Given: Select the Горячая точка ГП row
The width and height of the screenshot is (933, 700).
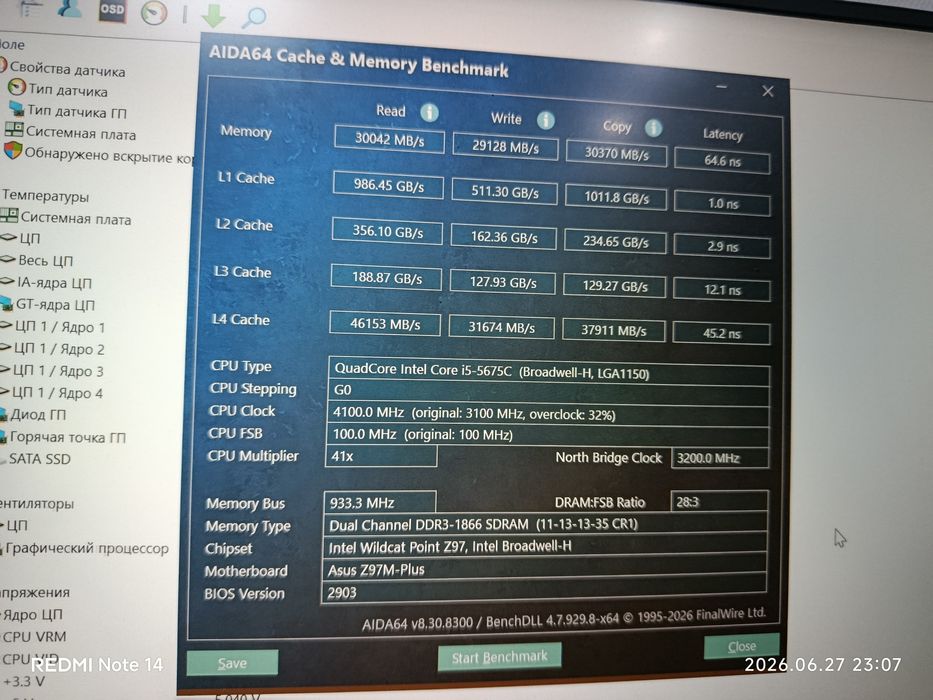Looking at the screenshot, I should [x=68, y=437].
